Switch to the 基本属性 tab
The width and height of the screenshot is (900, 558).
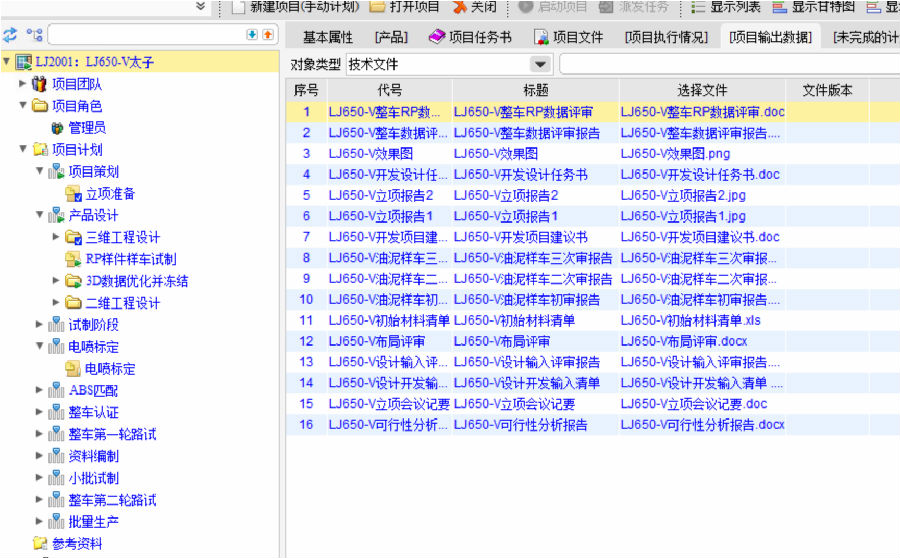[328, 38]
